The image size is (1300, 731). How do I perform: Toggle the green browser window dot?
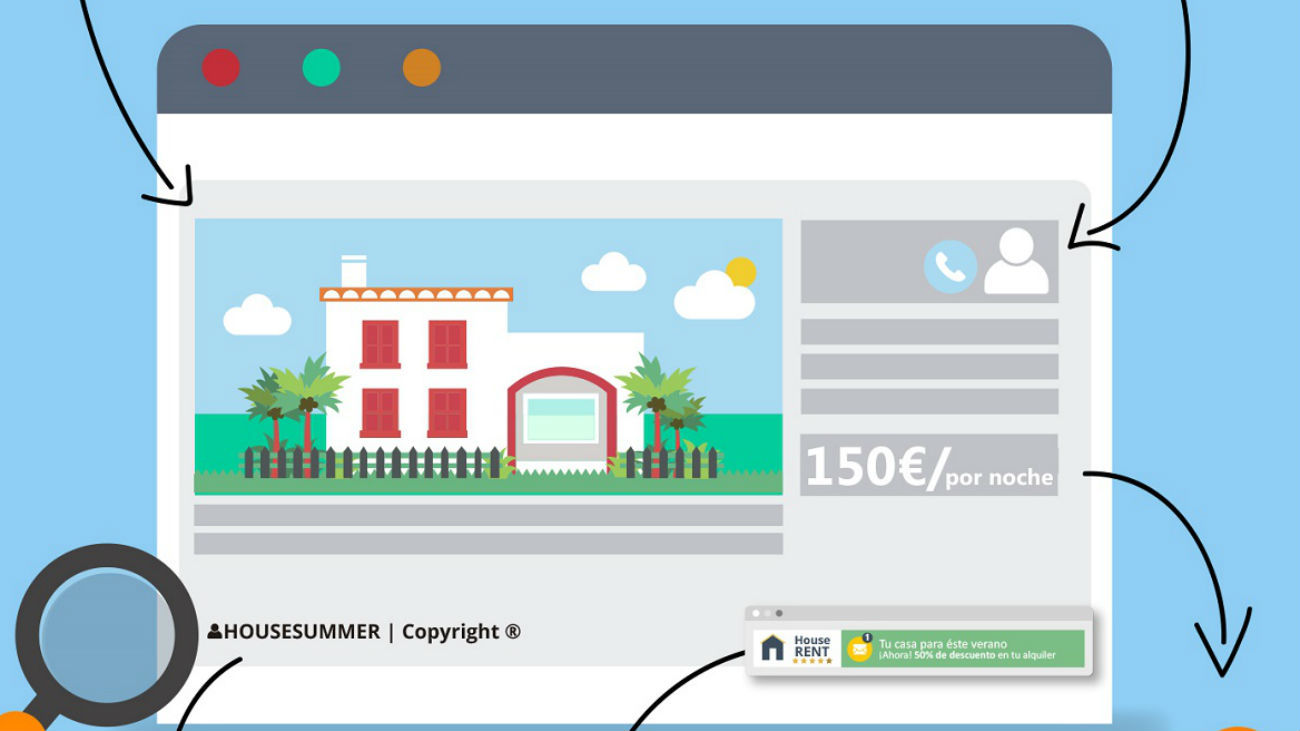coord(320,68)
